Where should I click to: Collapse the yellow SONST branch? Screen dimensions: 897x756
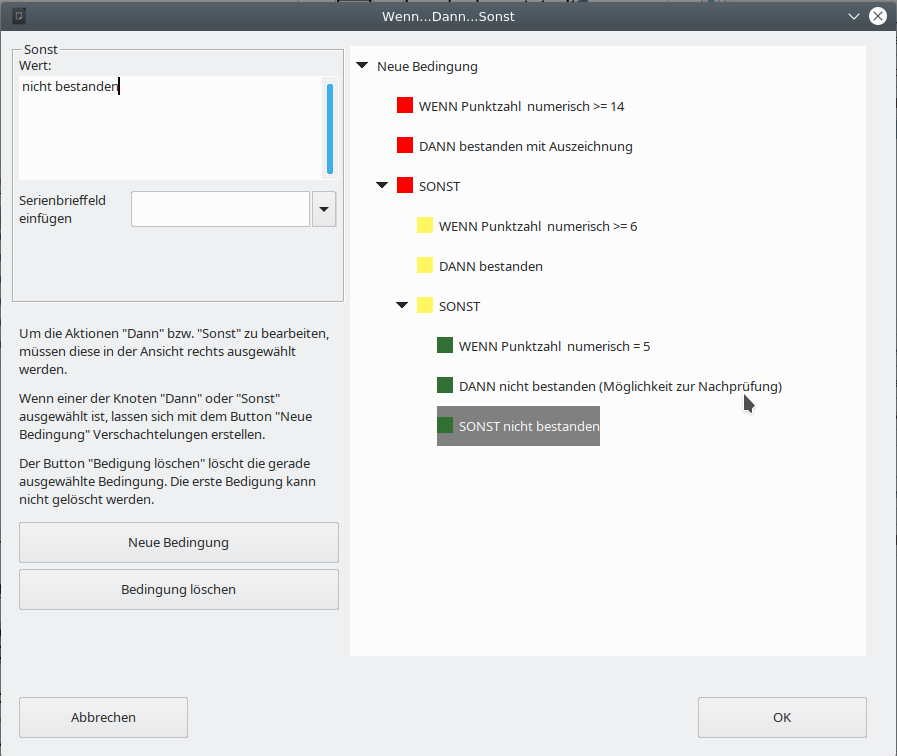point(401,306)
